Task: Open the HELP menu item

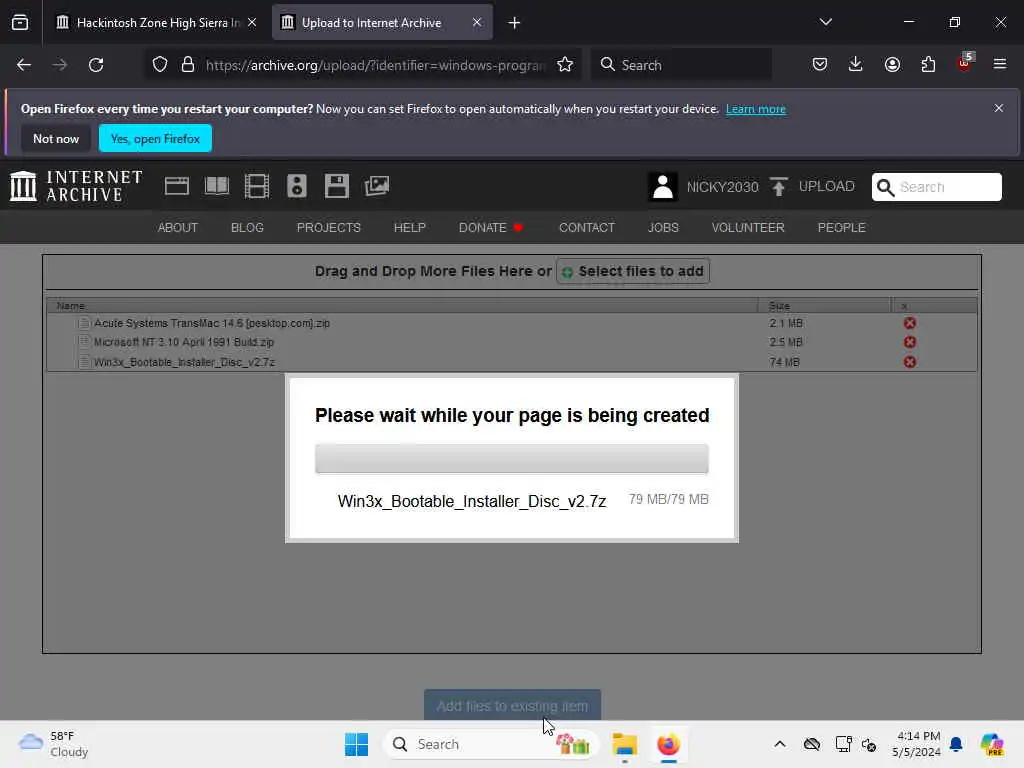Action: (x=409, y=228)
